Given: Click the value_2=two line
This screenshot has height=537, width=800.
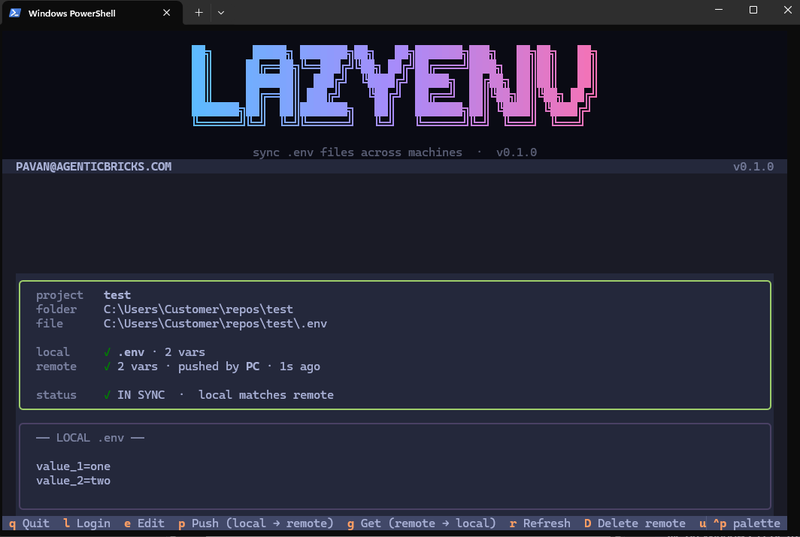Looking at the screenshot, I should coord(73,481).
